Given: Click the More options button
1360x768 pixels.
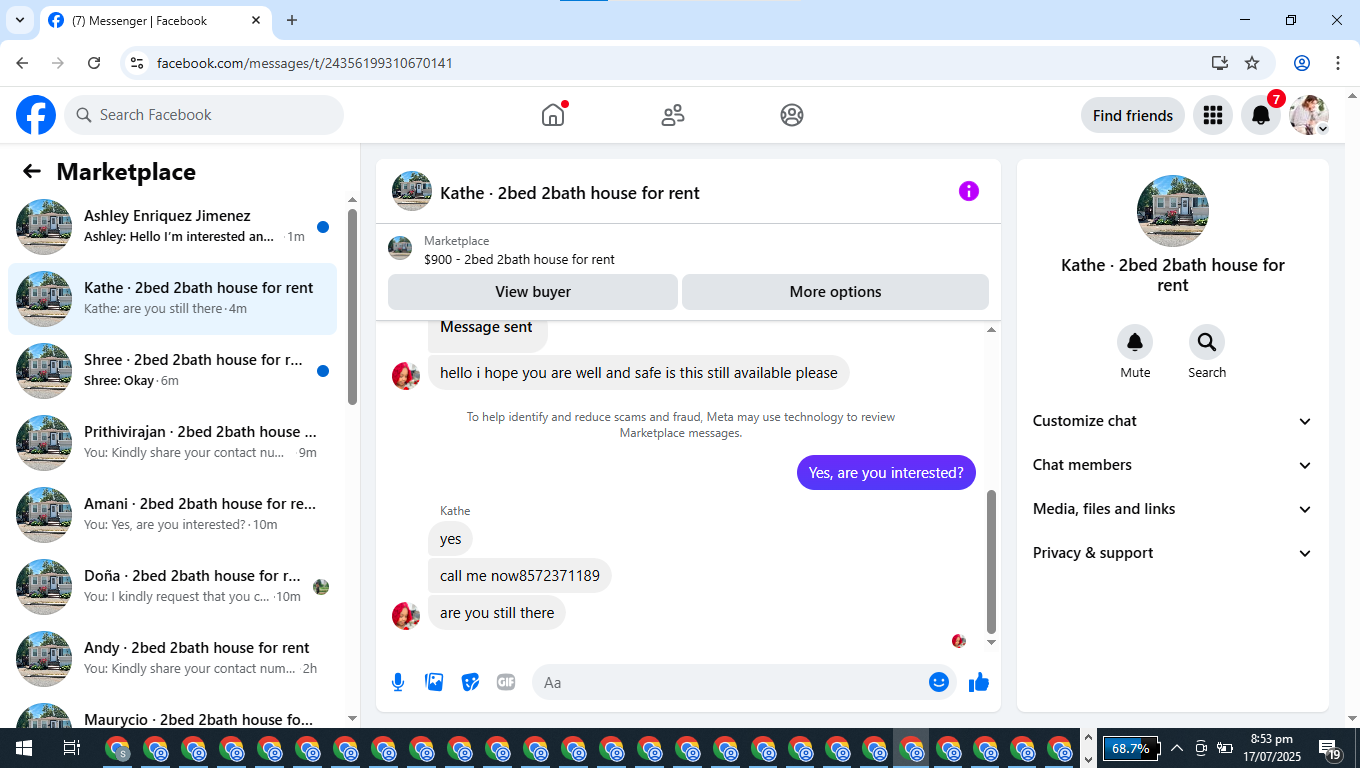Looking at the screenshot, I should point(835,292).
